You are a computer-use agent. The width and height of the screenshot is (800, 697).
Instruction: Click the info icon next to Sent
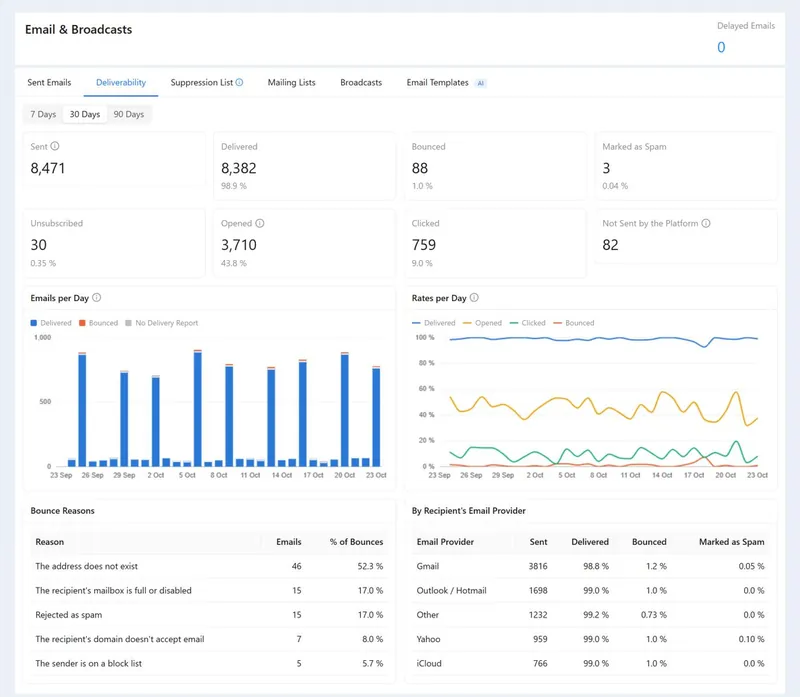55,146
